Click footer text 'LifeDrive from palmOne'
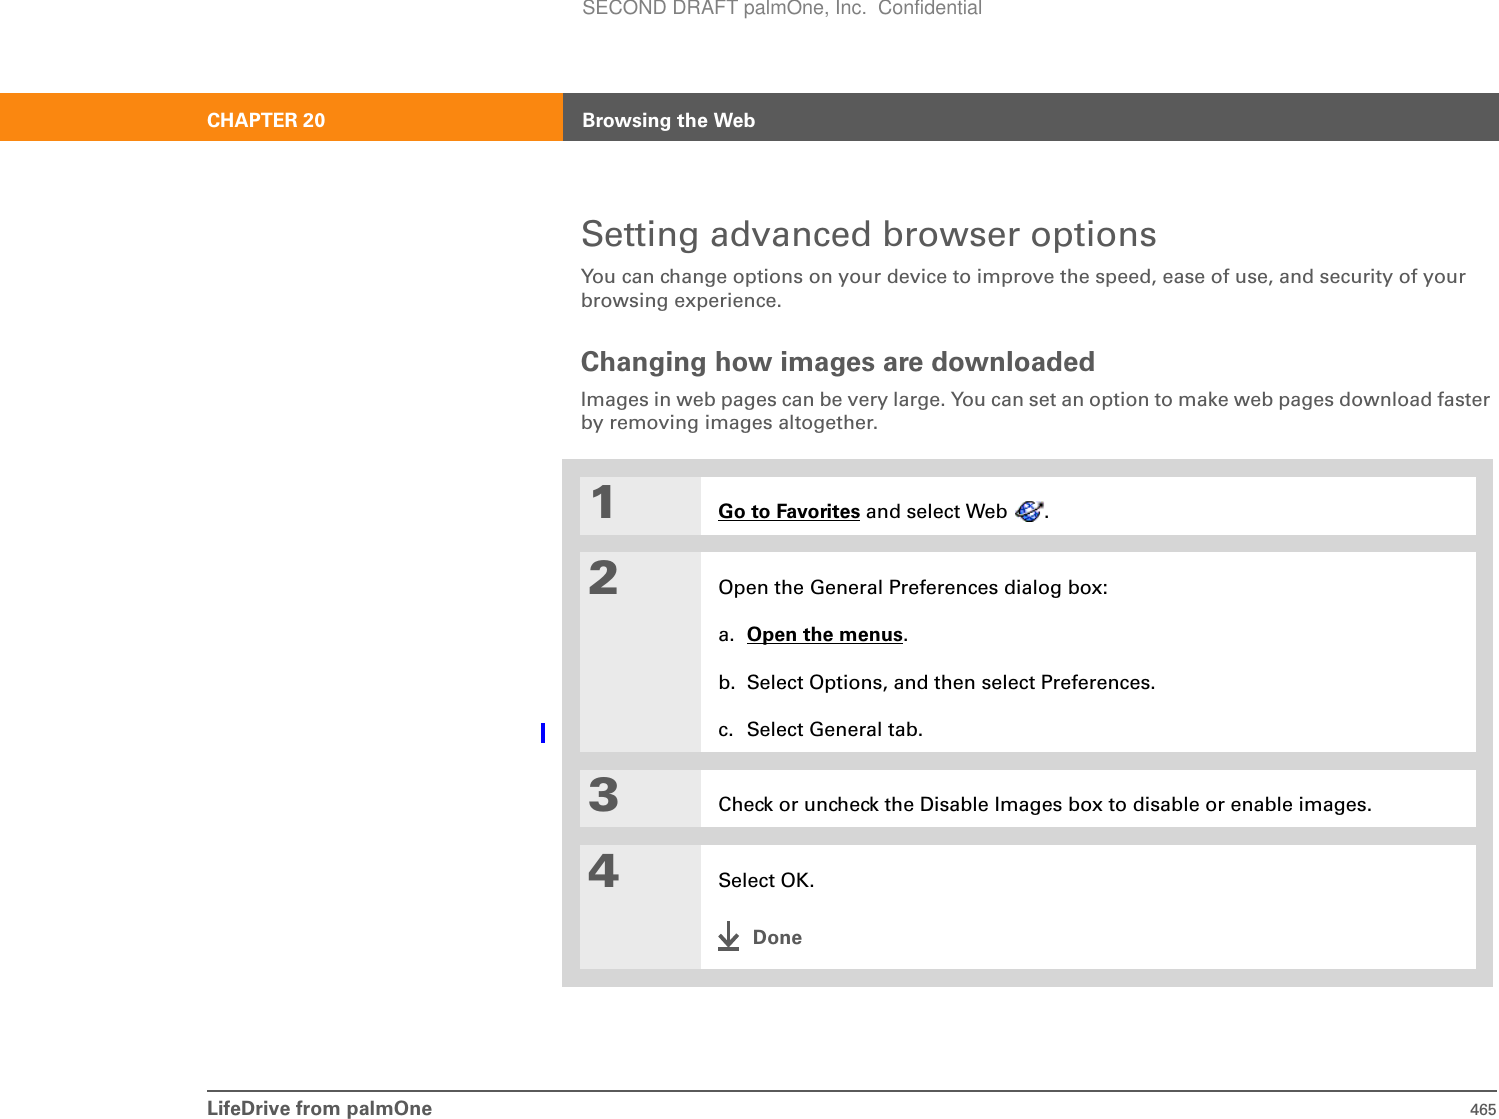 pos(319,1108)
